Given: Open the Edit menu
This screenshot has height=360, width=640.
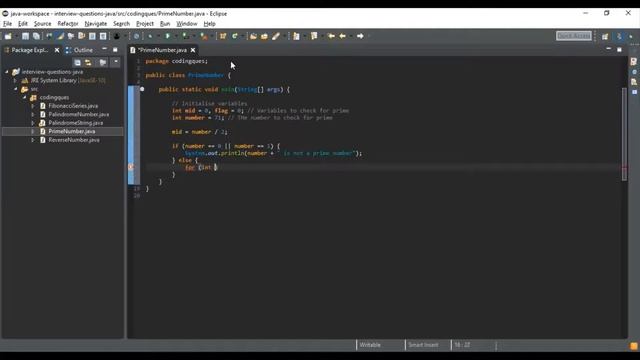Looking at the screenshot, I should pyautogui.click(x=23, y=24).
